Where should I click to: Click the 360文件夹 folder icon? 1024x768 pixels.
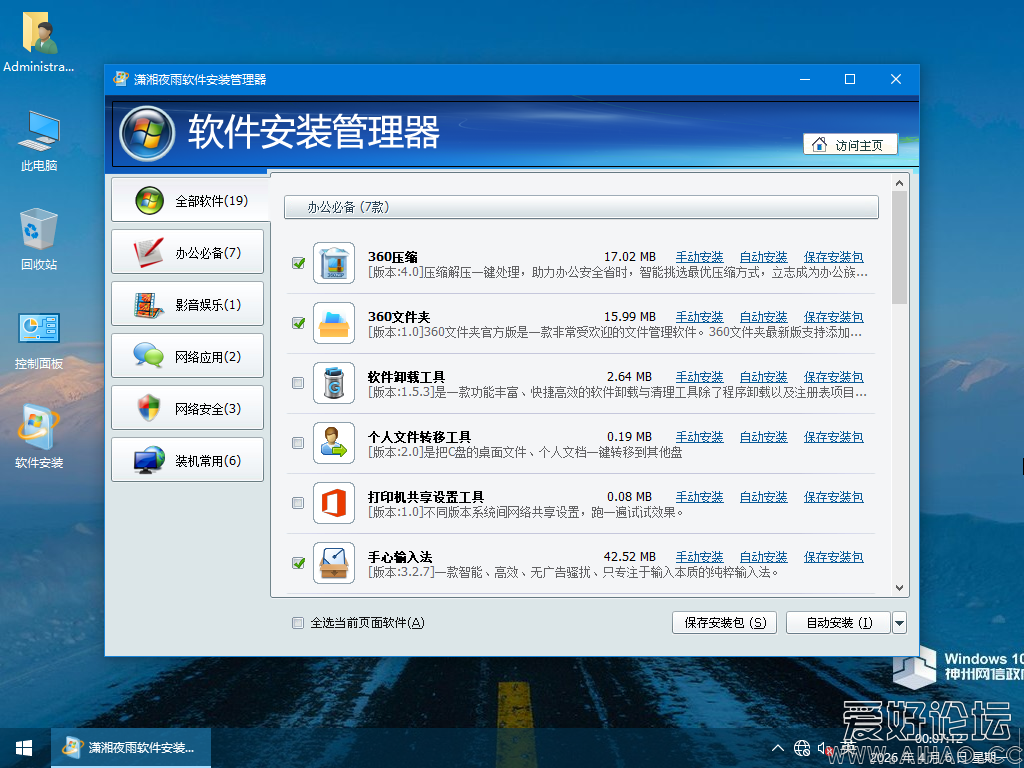(x=334, y=323)
